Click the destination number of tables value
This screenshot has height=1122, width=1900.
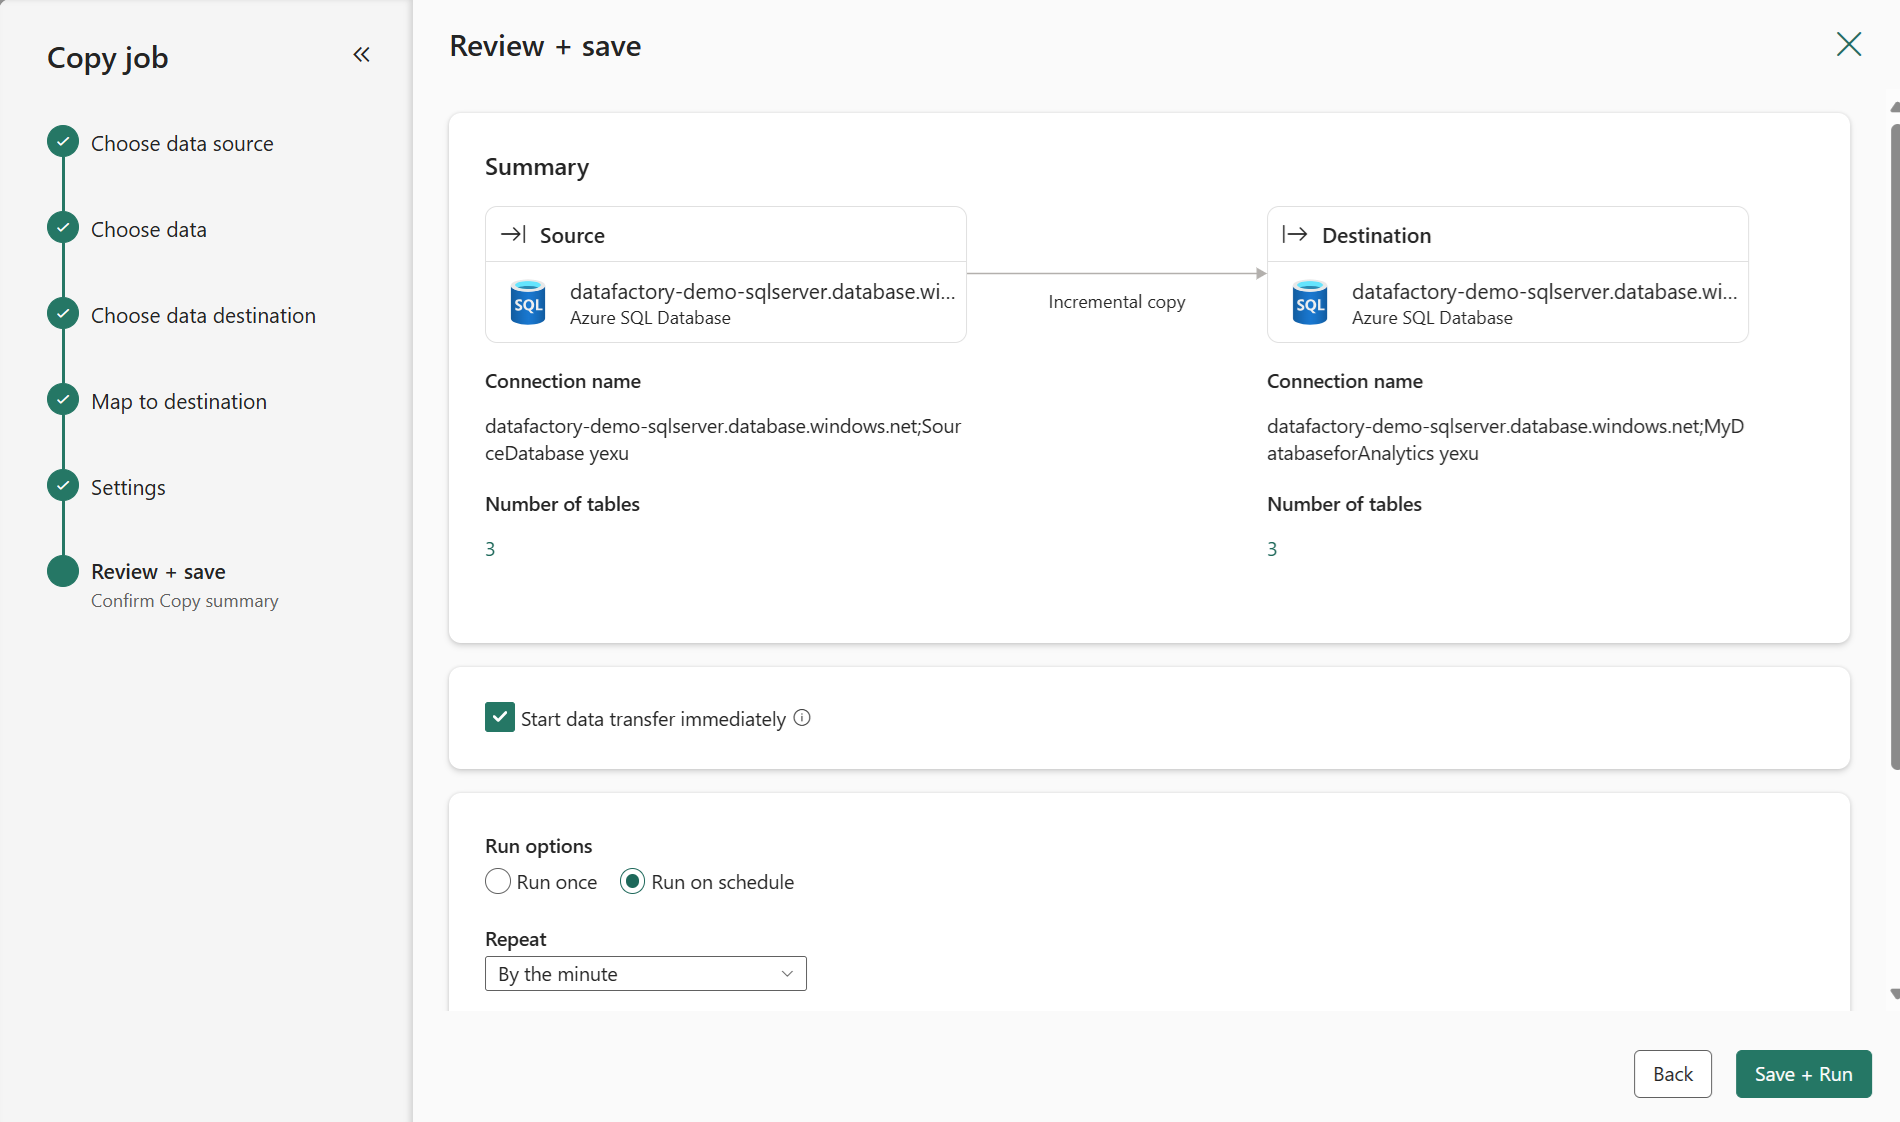(x=1272, y=549)
